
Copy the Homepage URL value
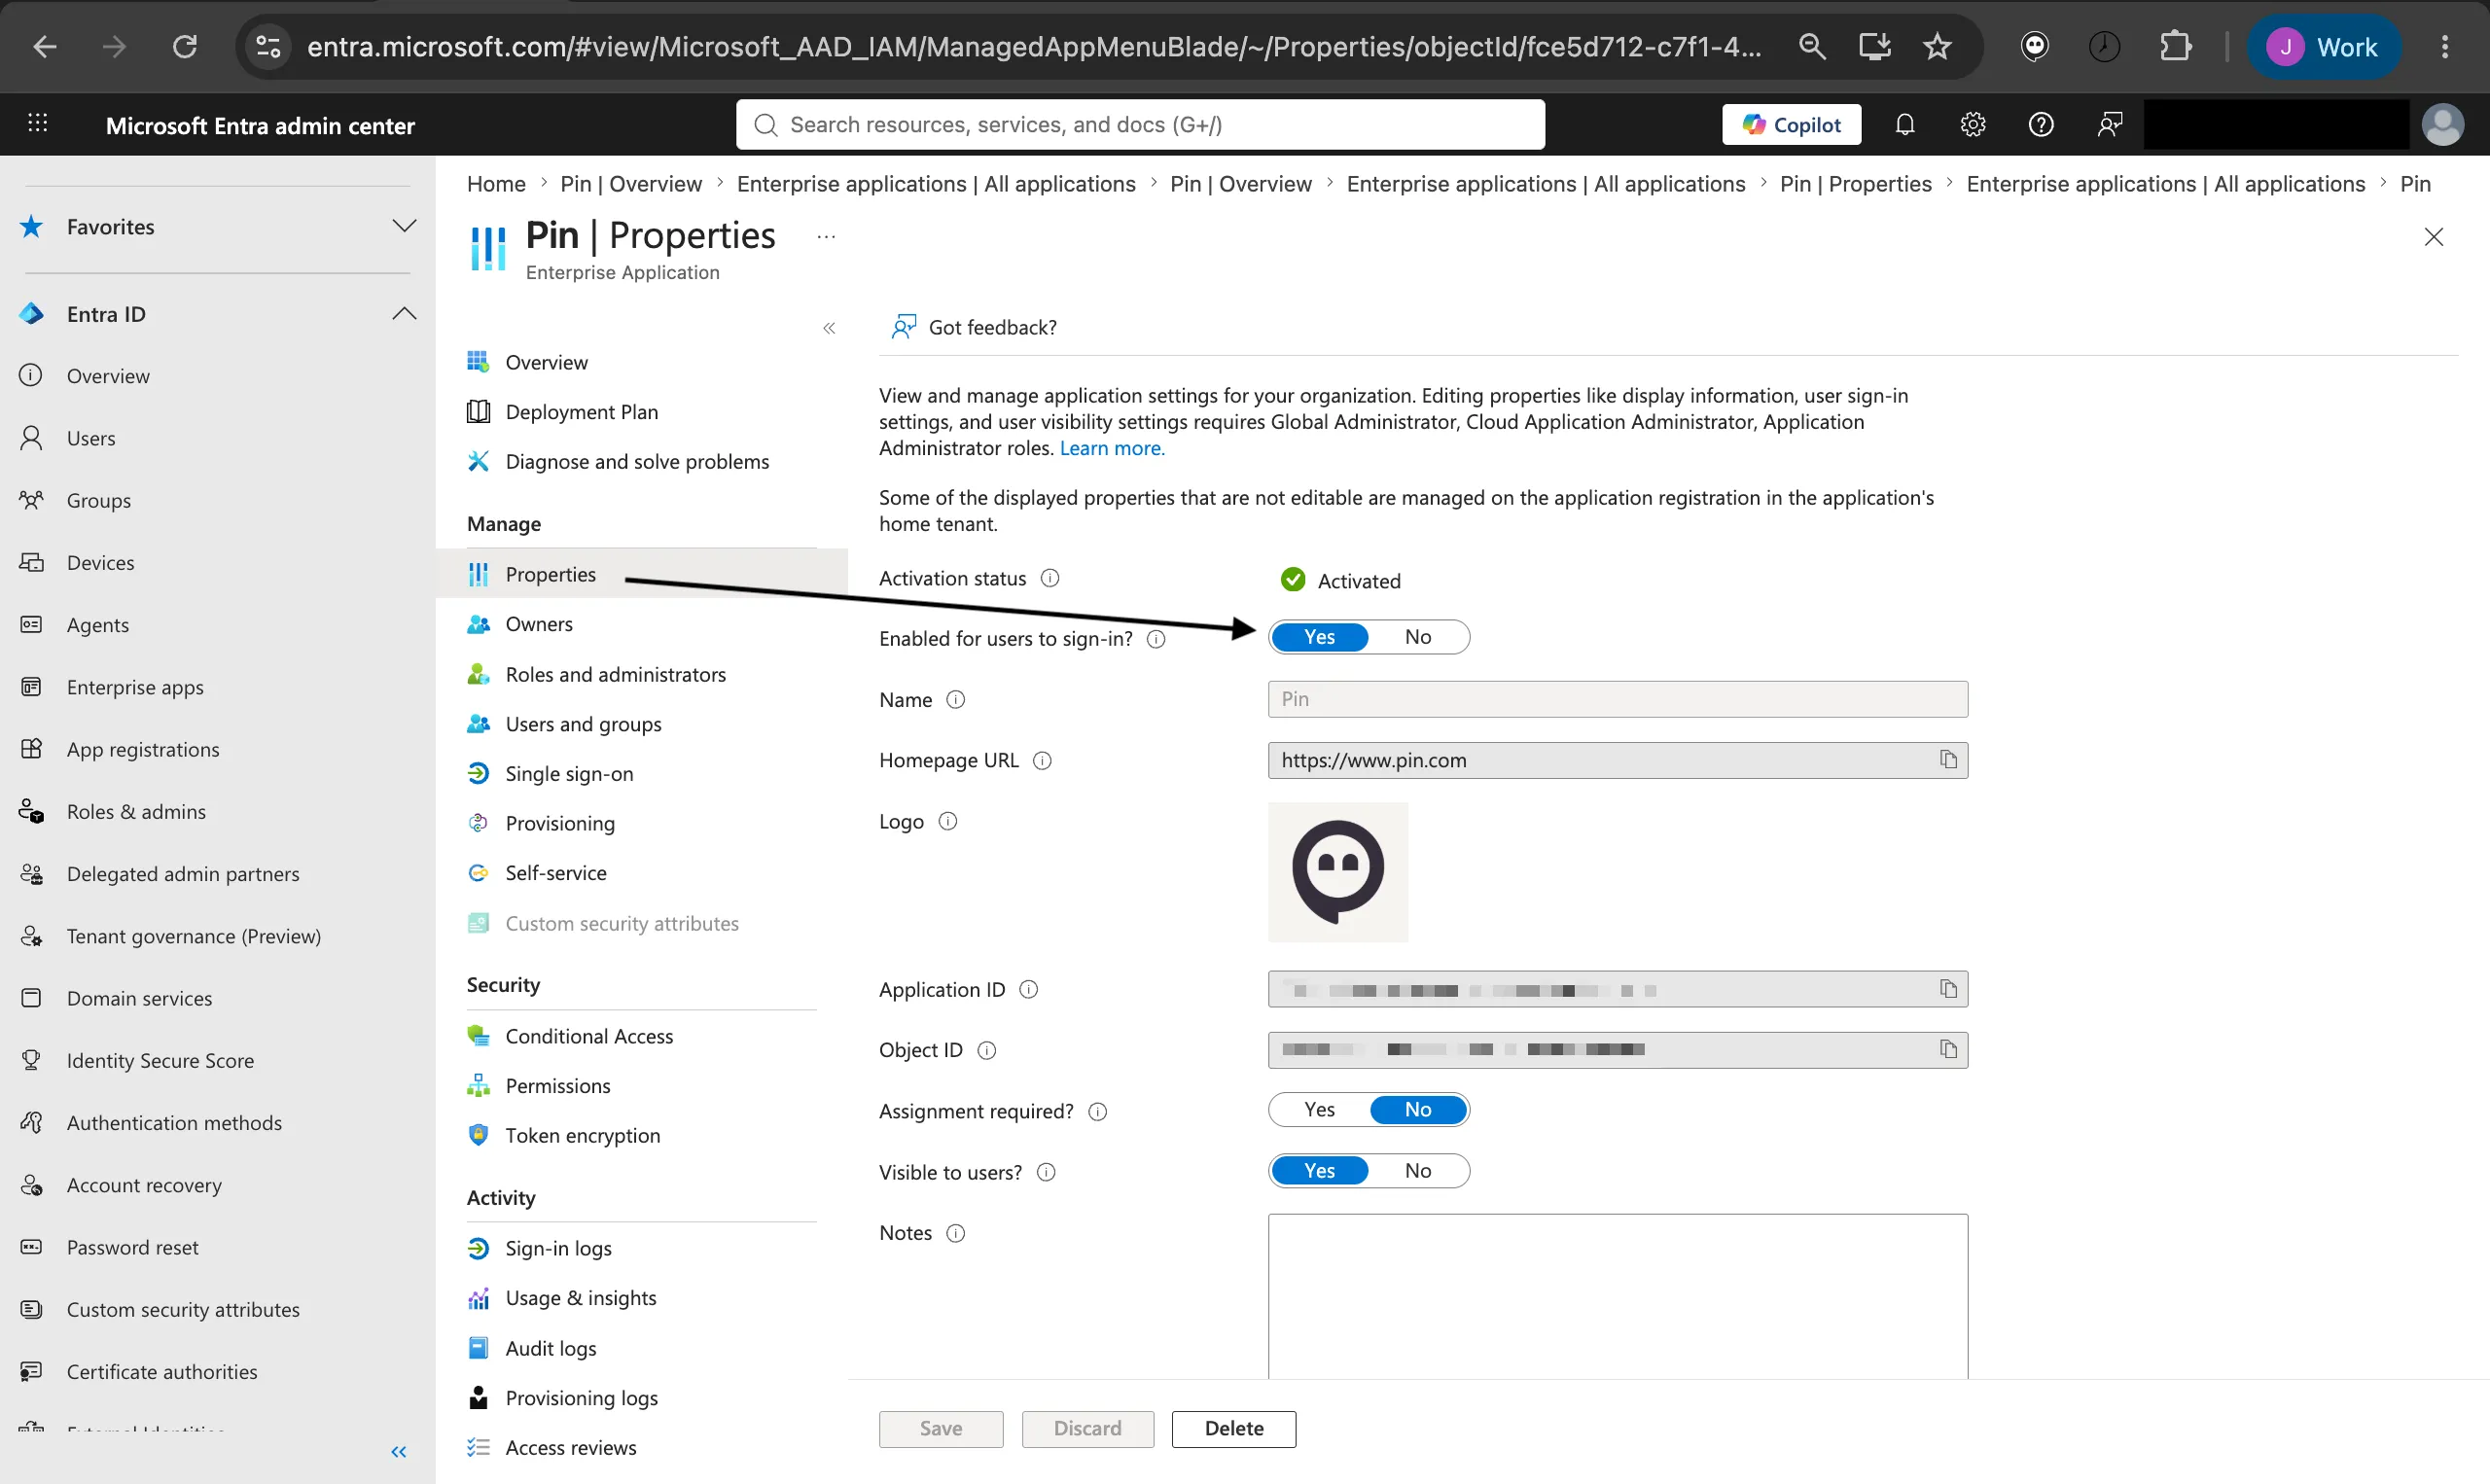tap(1948, 760)
